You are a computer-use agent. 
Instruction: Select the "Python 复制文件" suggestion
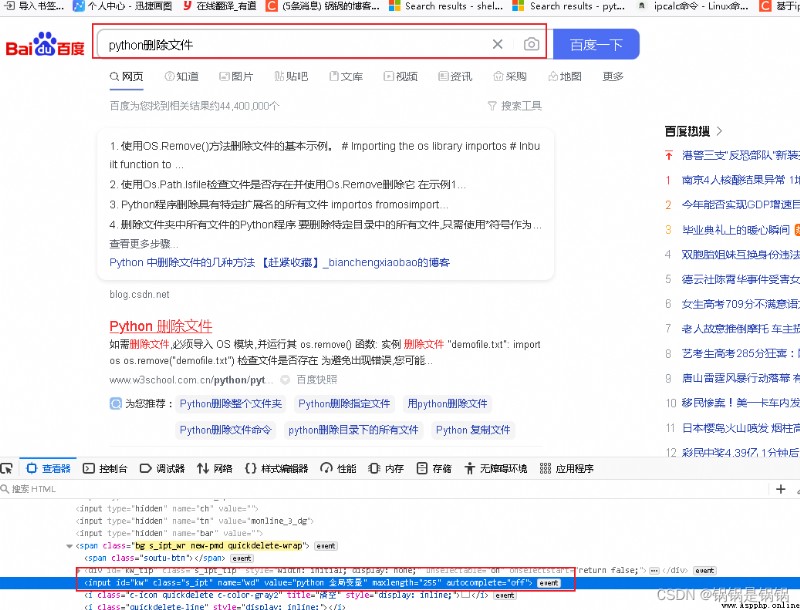[x=473, y=430]
